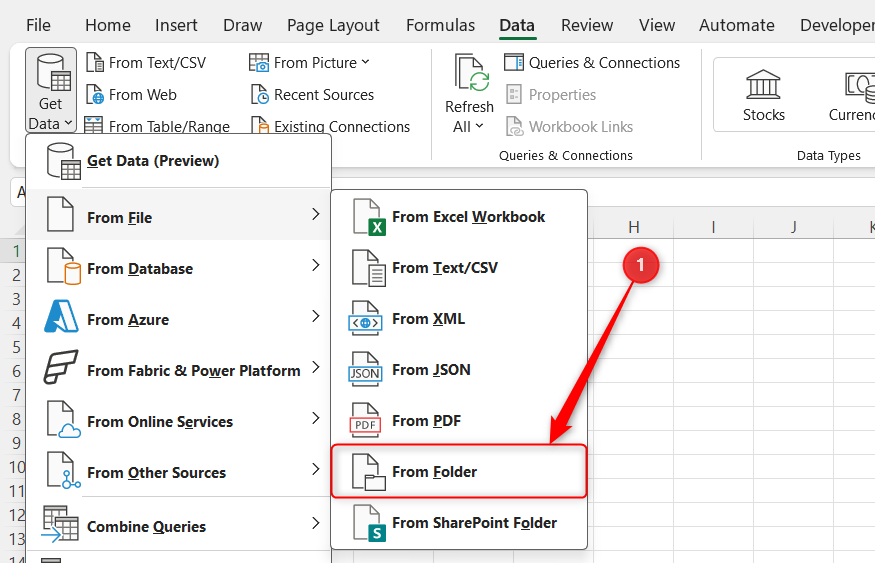
Task: Select From Folder in the submenu
Action: point(459,471)
